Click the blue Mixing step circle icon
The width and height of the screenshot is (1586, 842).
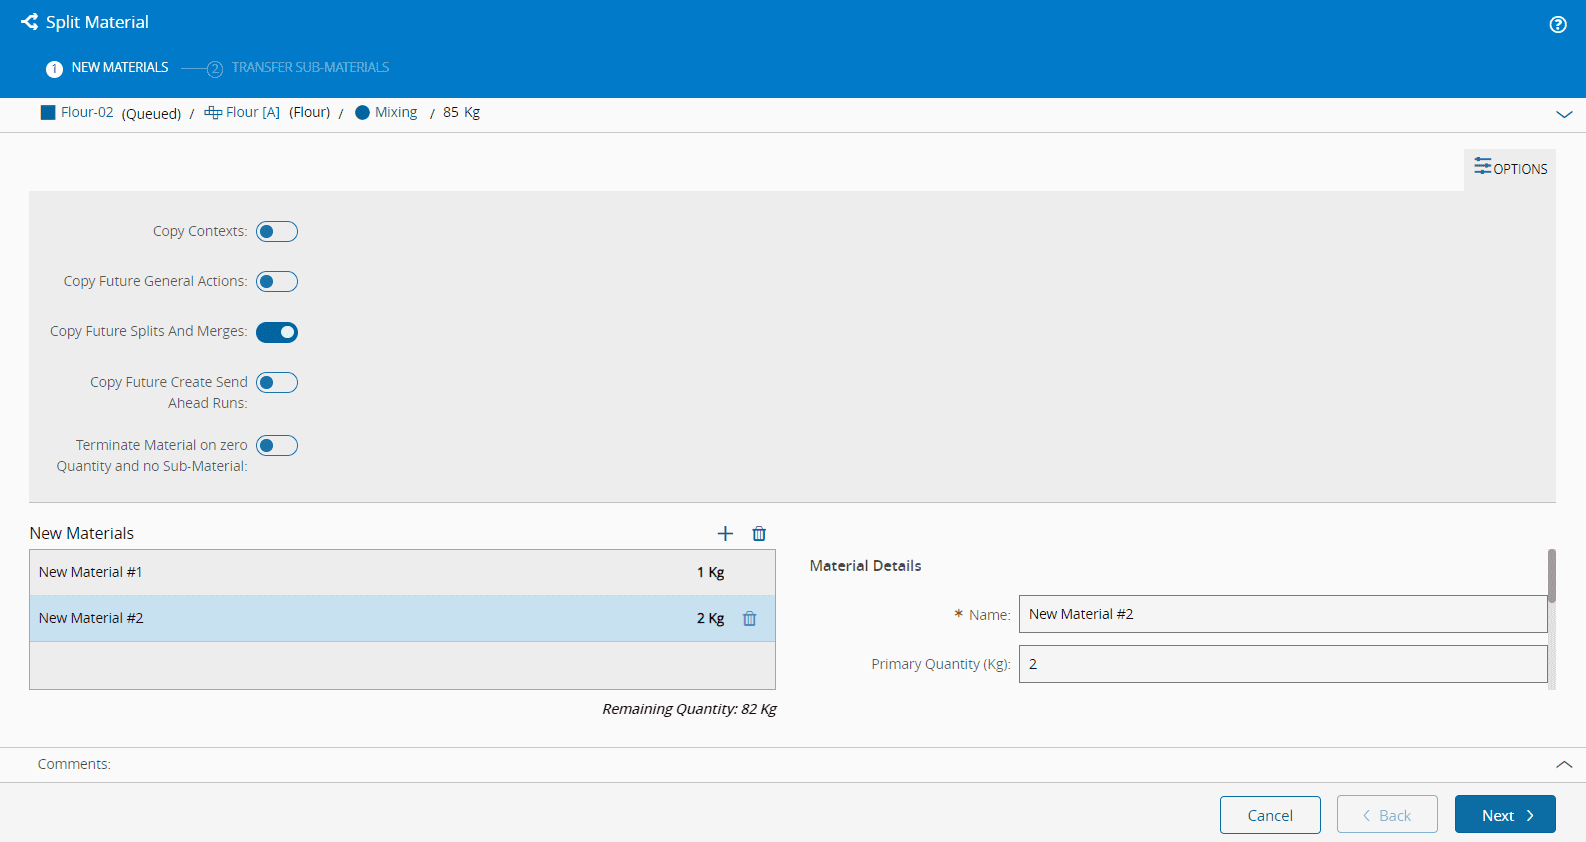point(362,113)
